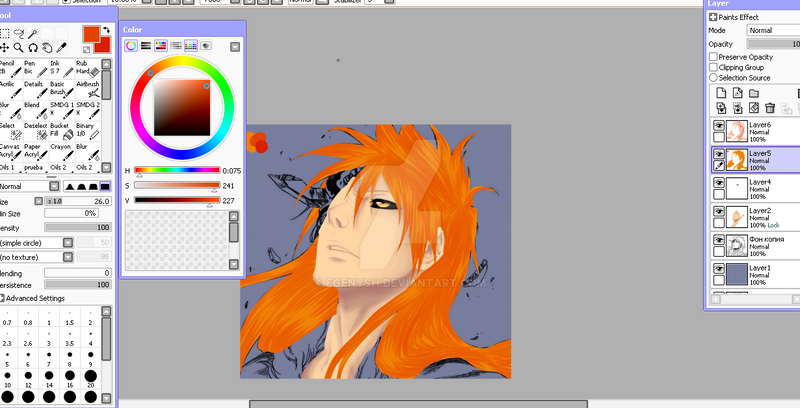Select the rotate view tool
Screen dimensions: 800x408
[33, 48]
